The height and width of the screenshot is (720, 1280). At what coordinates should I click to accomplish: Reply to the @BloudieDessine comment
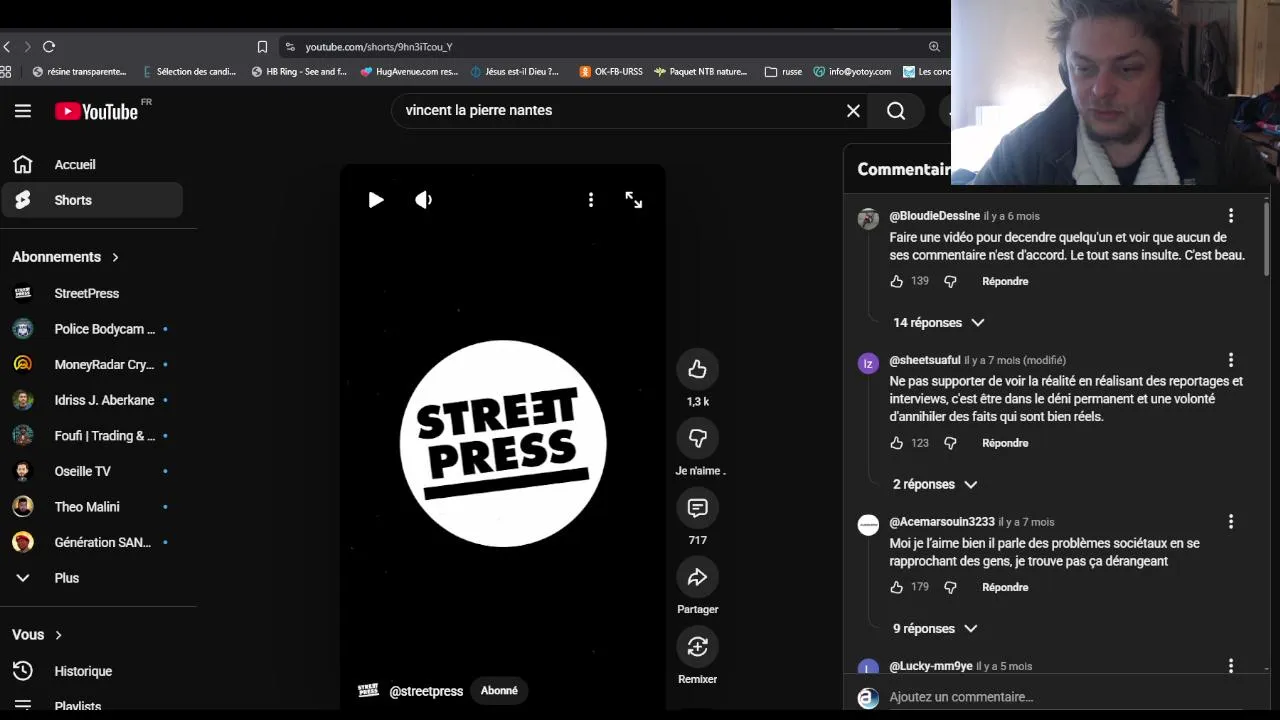1005,282
